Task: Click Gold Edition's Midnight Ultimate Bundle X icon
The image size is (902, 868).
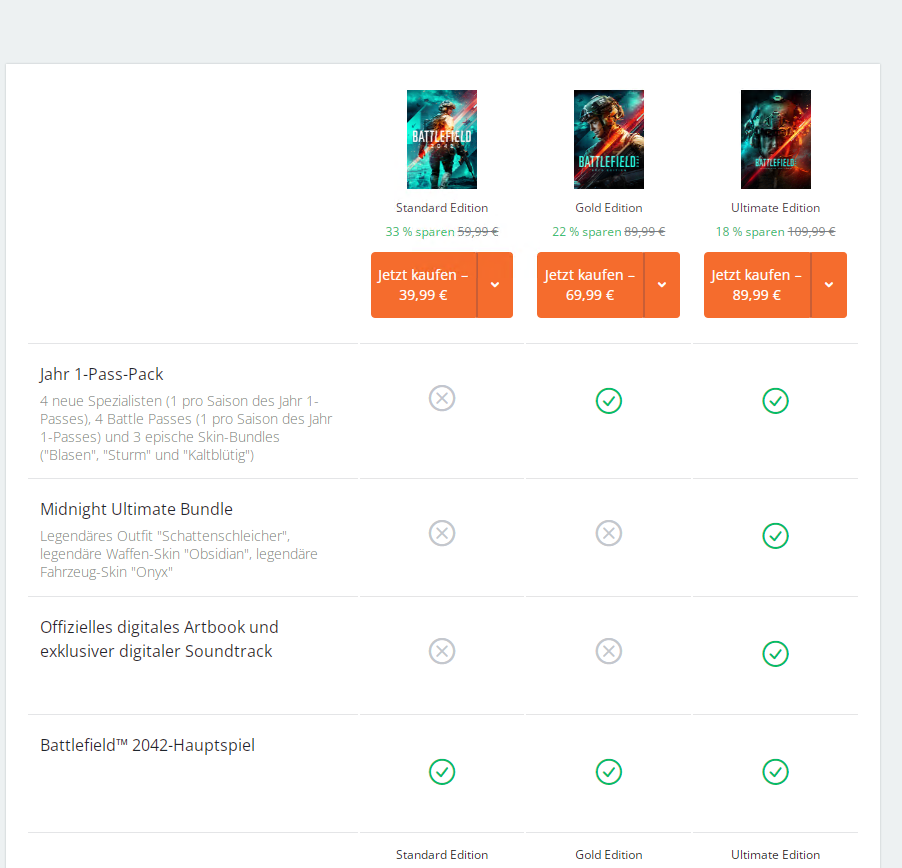Action: coord(608,533)
